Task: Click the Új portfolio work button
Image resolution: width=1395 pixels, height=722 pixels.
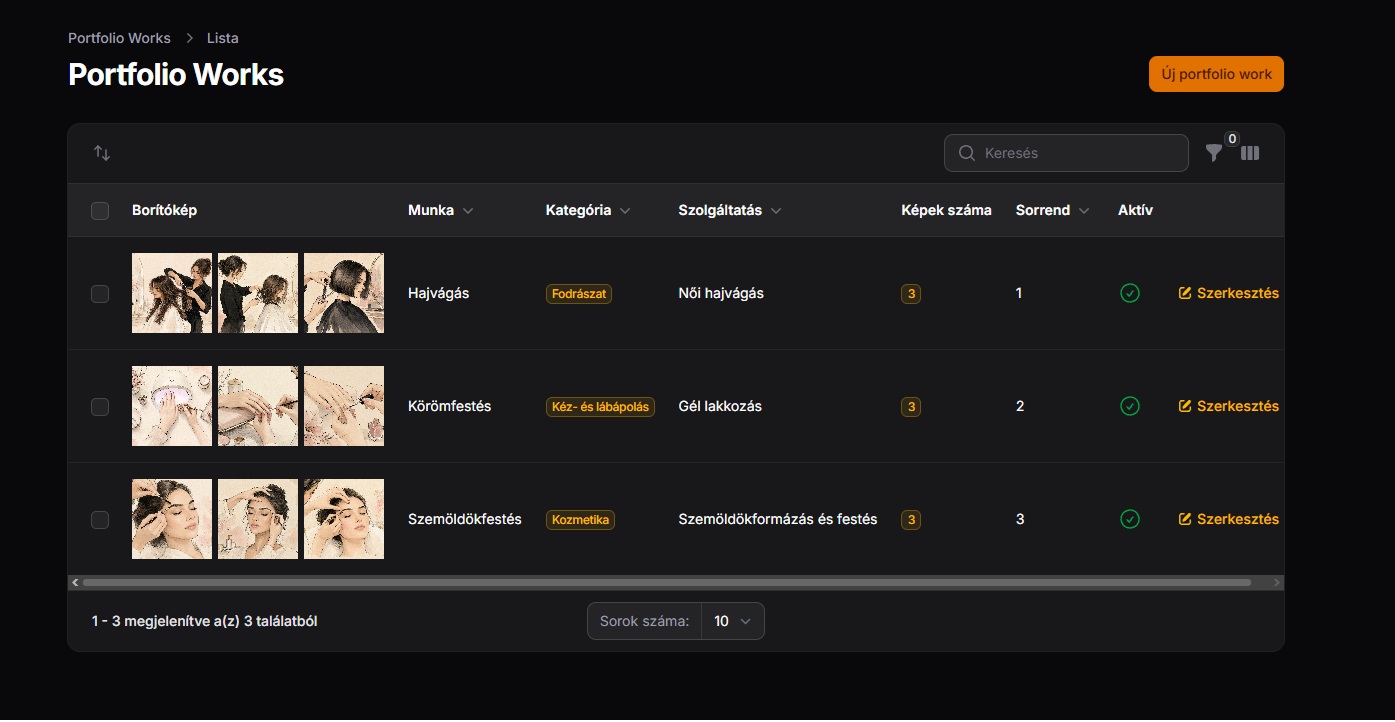Action: tap(1216, 74)
